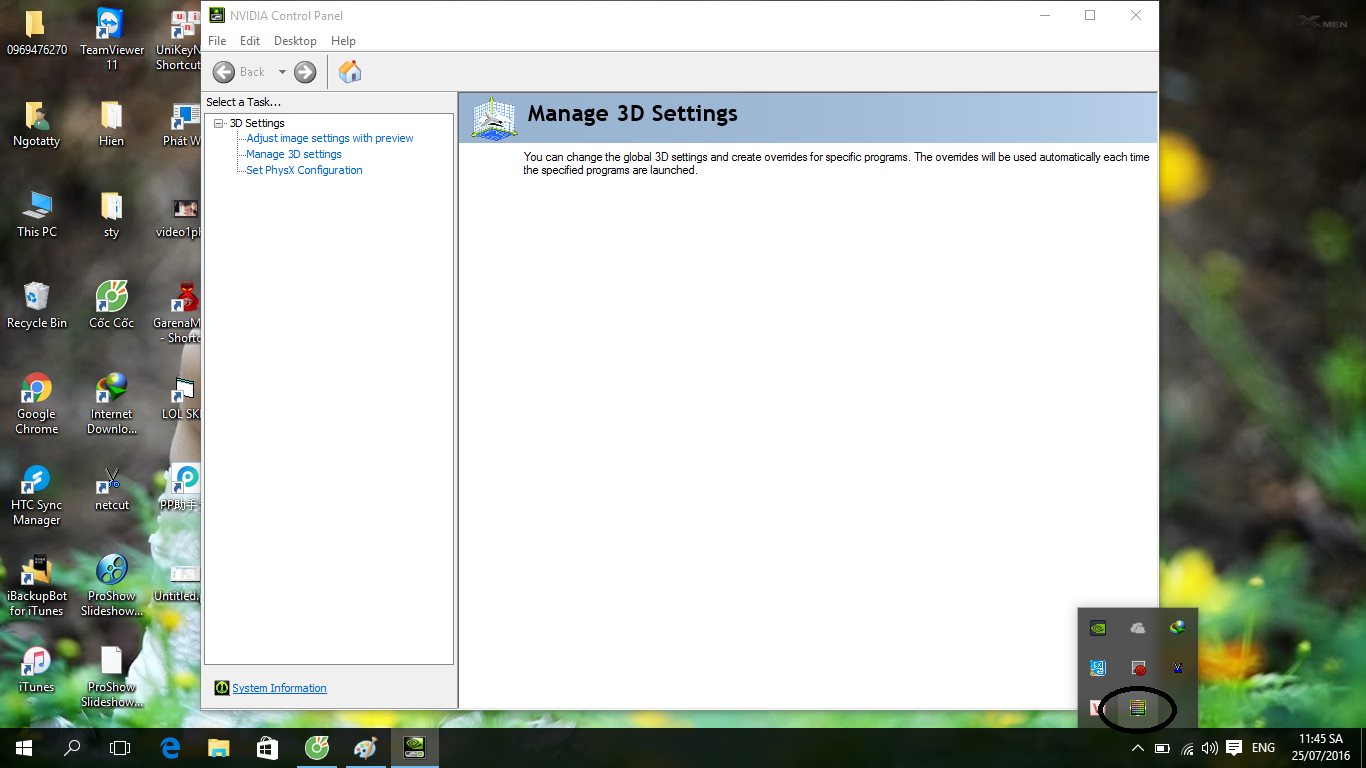The image size is (1366, 768).
Task: Select Manage 3D settings in task tree
Action: [294, 154]
